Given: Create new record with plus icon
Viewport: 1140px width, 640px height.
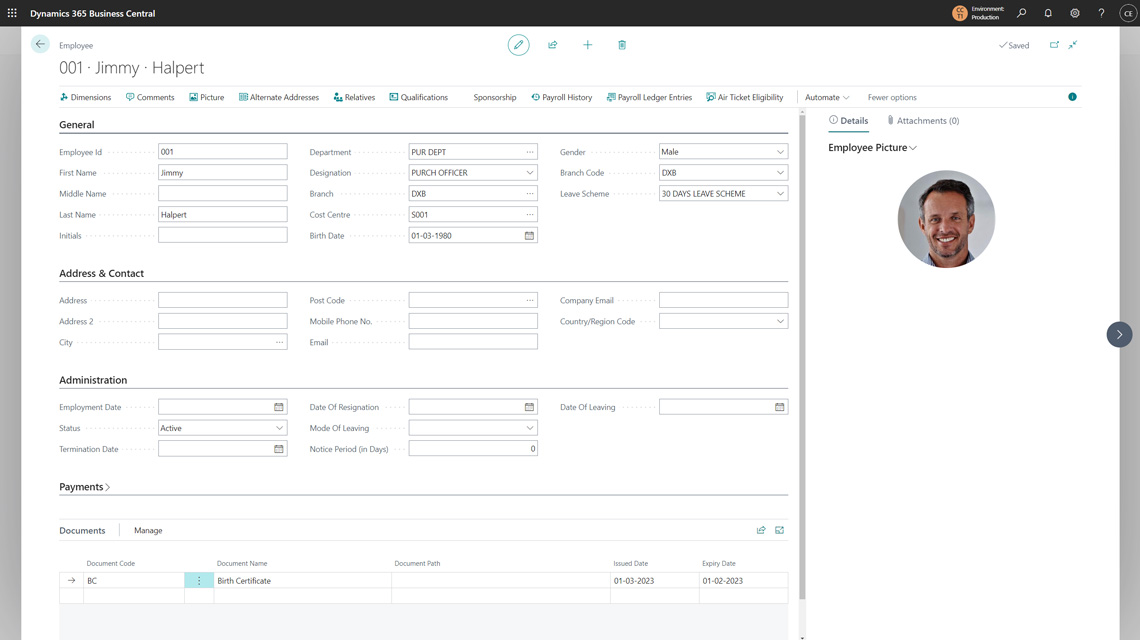Looking at the screenshot, I should pos(587,45).
